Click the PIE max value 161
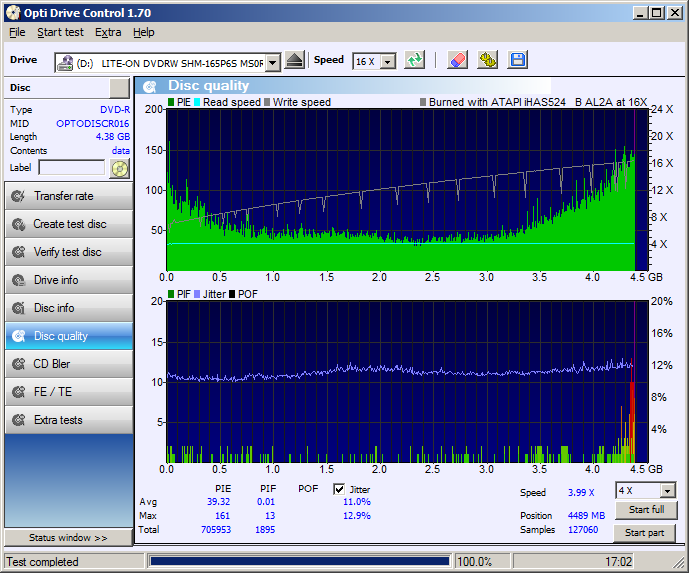This screenshot has height=573, width=689. click(x=222, y=515)
